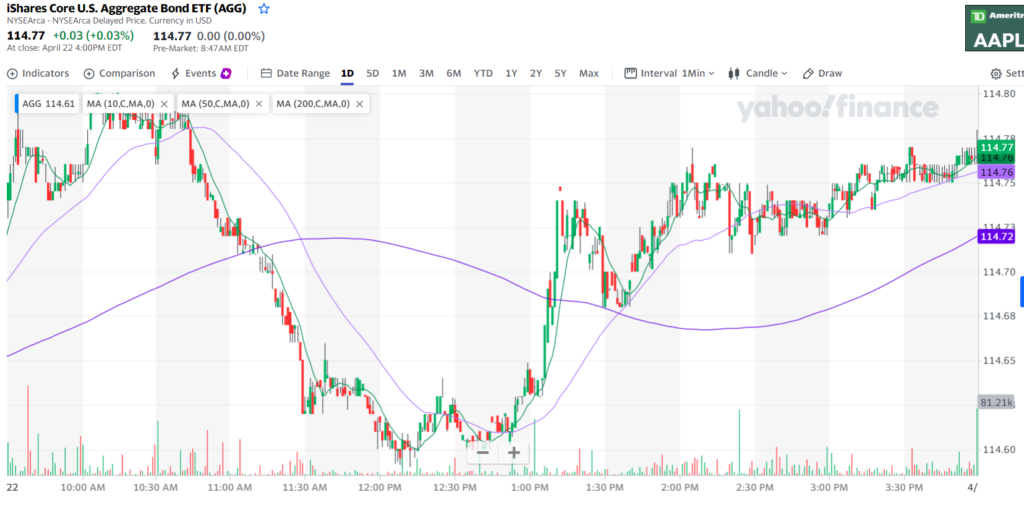Open chart Settings gear
Image resolution: width=1024 pixels, height=505 pixels.
click(1006, 73)
